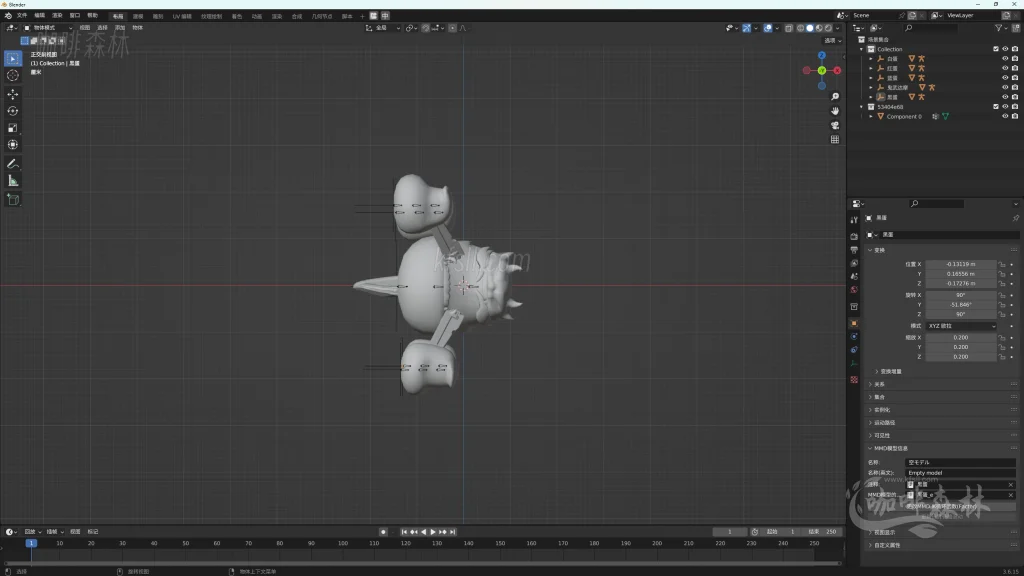This screenshot has width=1024, height=576.
Task: Click the camera view icon in viewport
Action: click(835, 125)
